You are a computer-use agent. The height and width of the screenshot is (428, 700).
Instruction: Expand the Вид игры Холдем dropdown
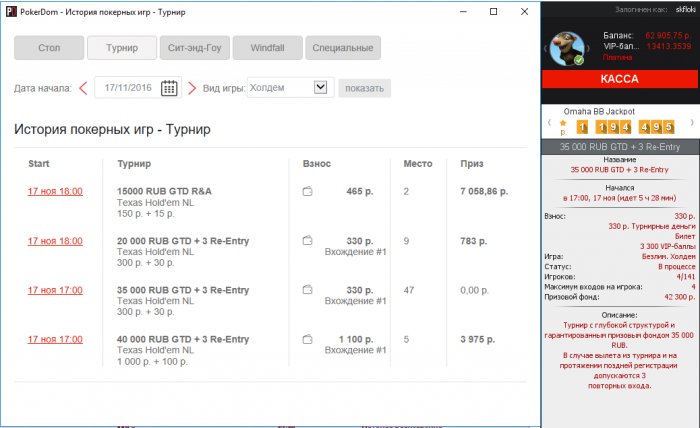point(320,88)
